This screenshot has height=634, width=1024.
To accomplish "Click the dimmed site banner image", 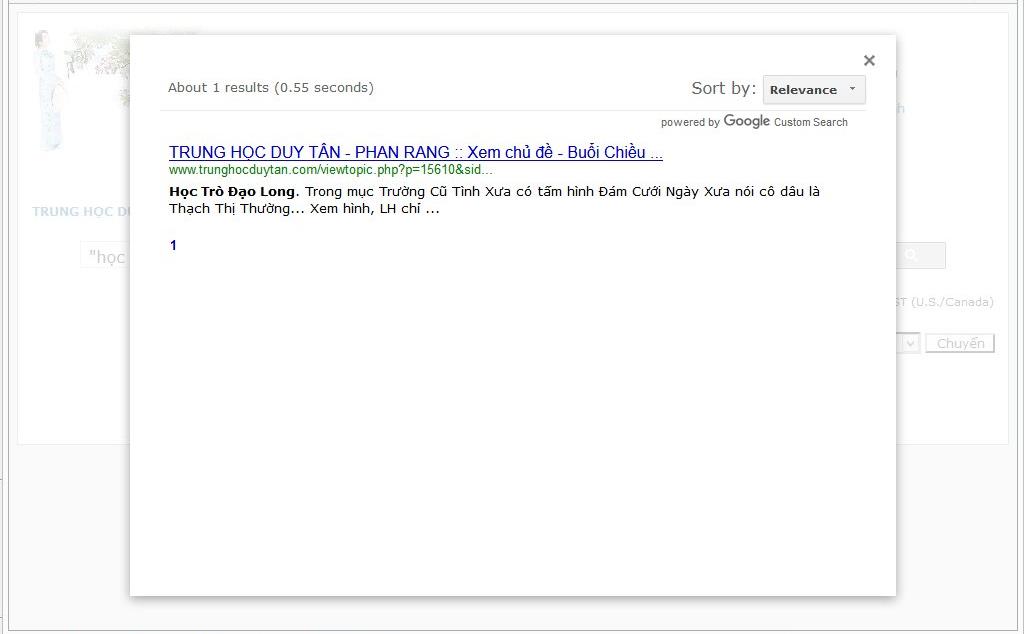I will tap(82, 89).
